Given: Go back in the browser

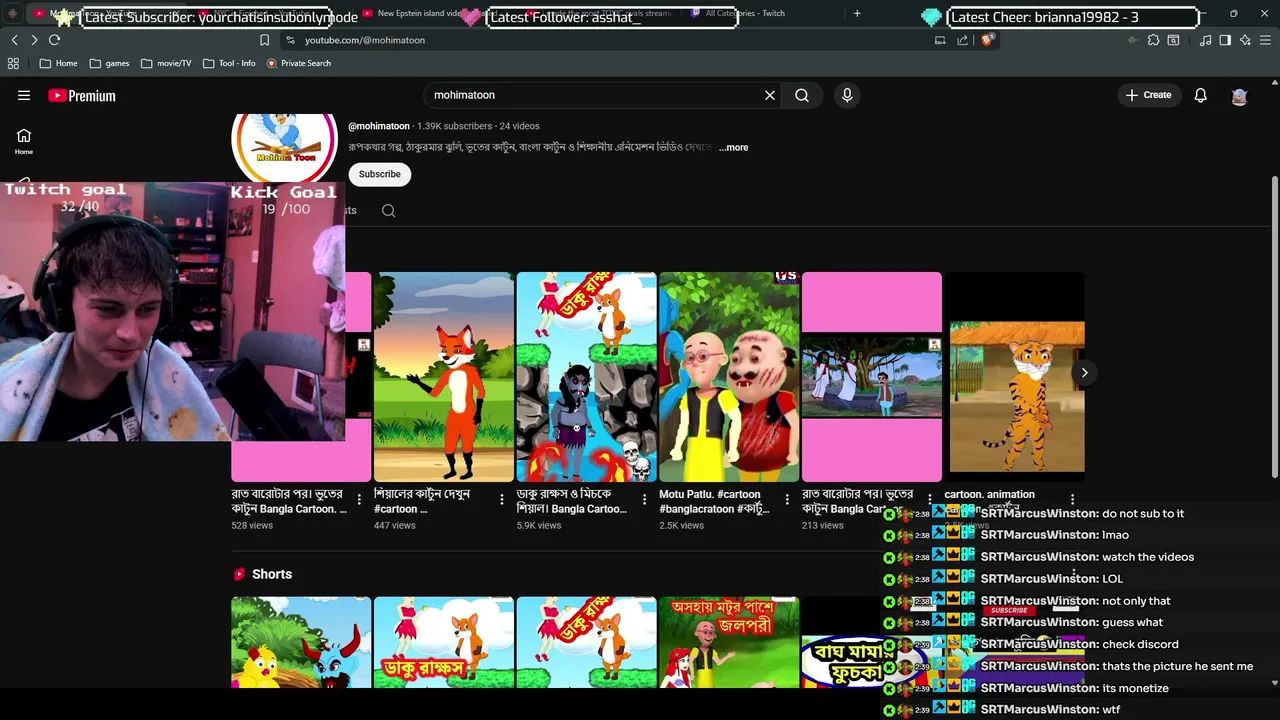Looking at the screenshot, I should pos(14,40).
